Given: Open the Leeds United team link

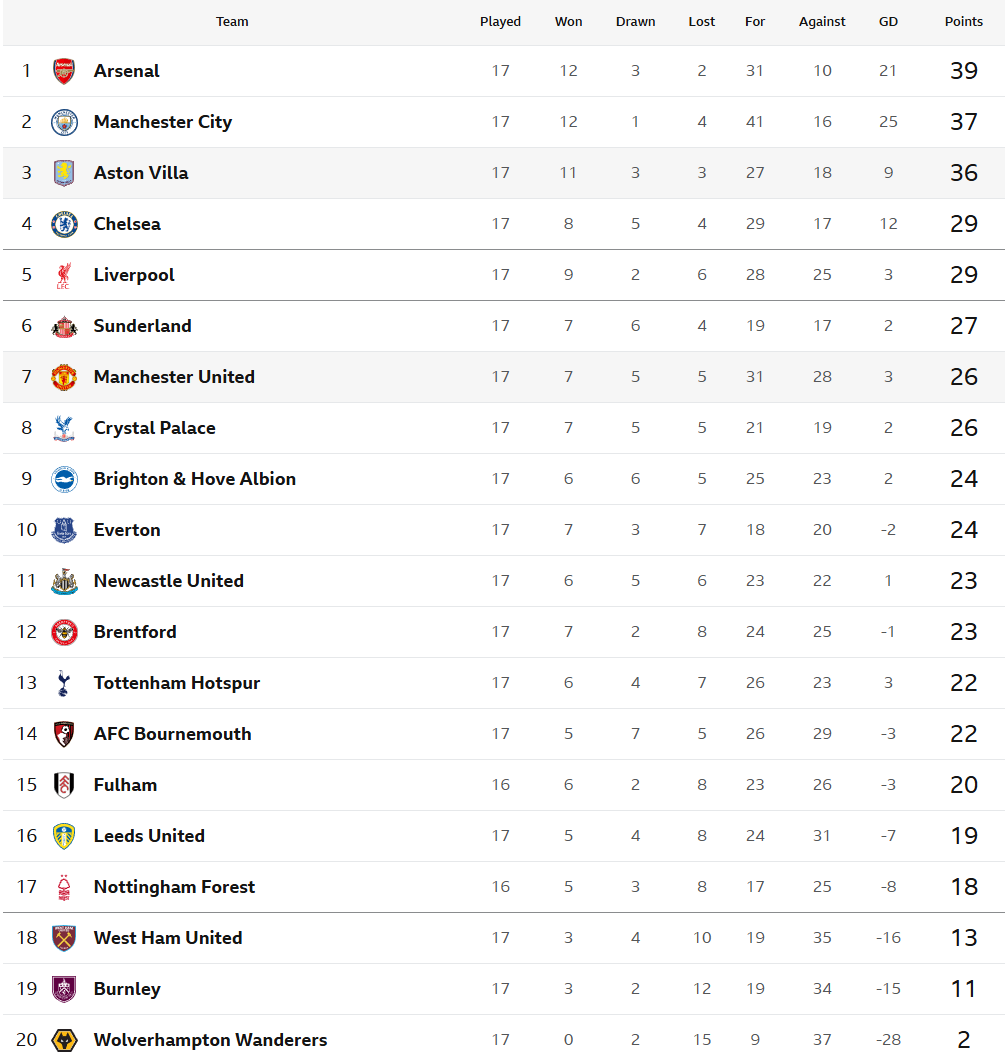Looking at the screenshot, I should [x=149, y=836].
